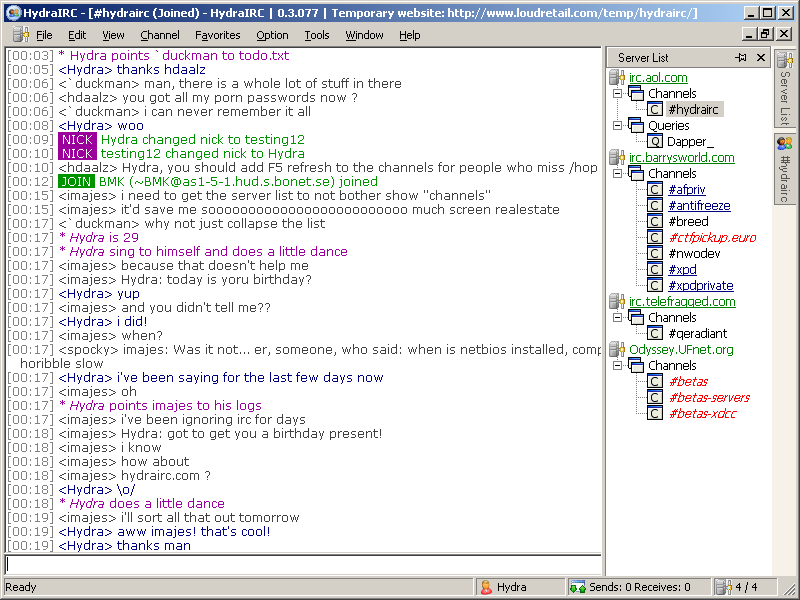Click the channel icon beside #afpriv
The height and width of the screenshot is (600, 800).
[x=655, y=189]
